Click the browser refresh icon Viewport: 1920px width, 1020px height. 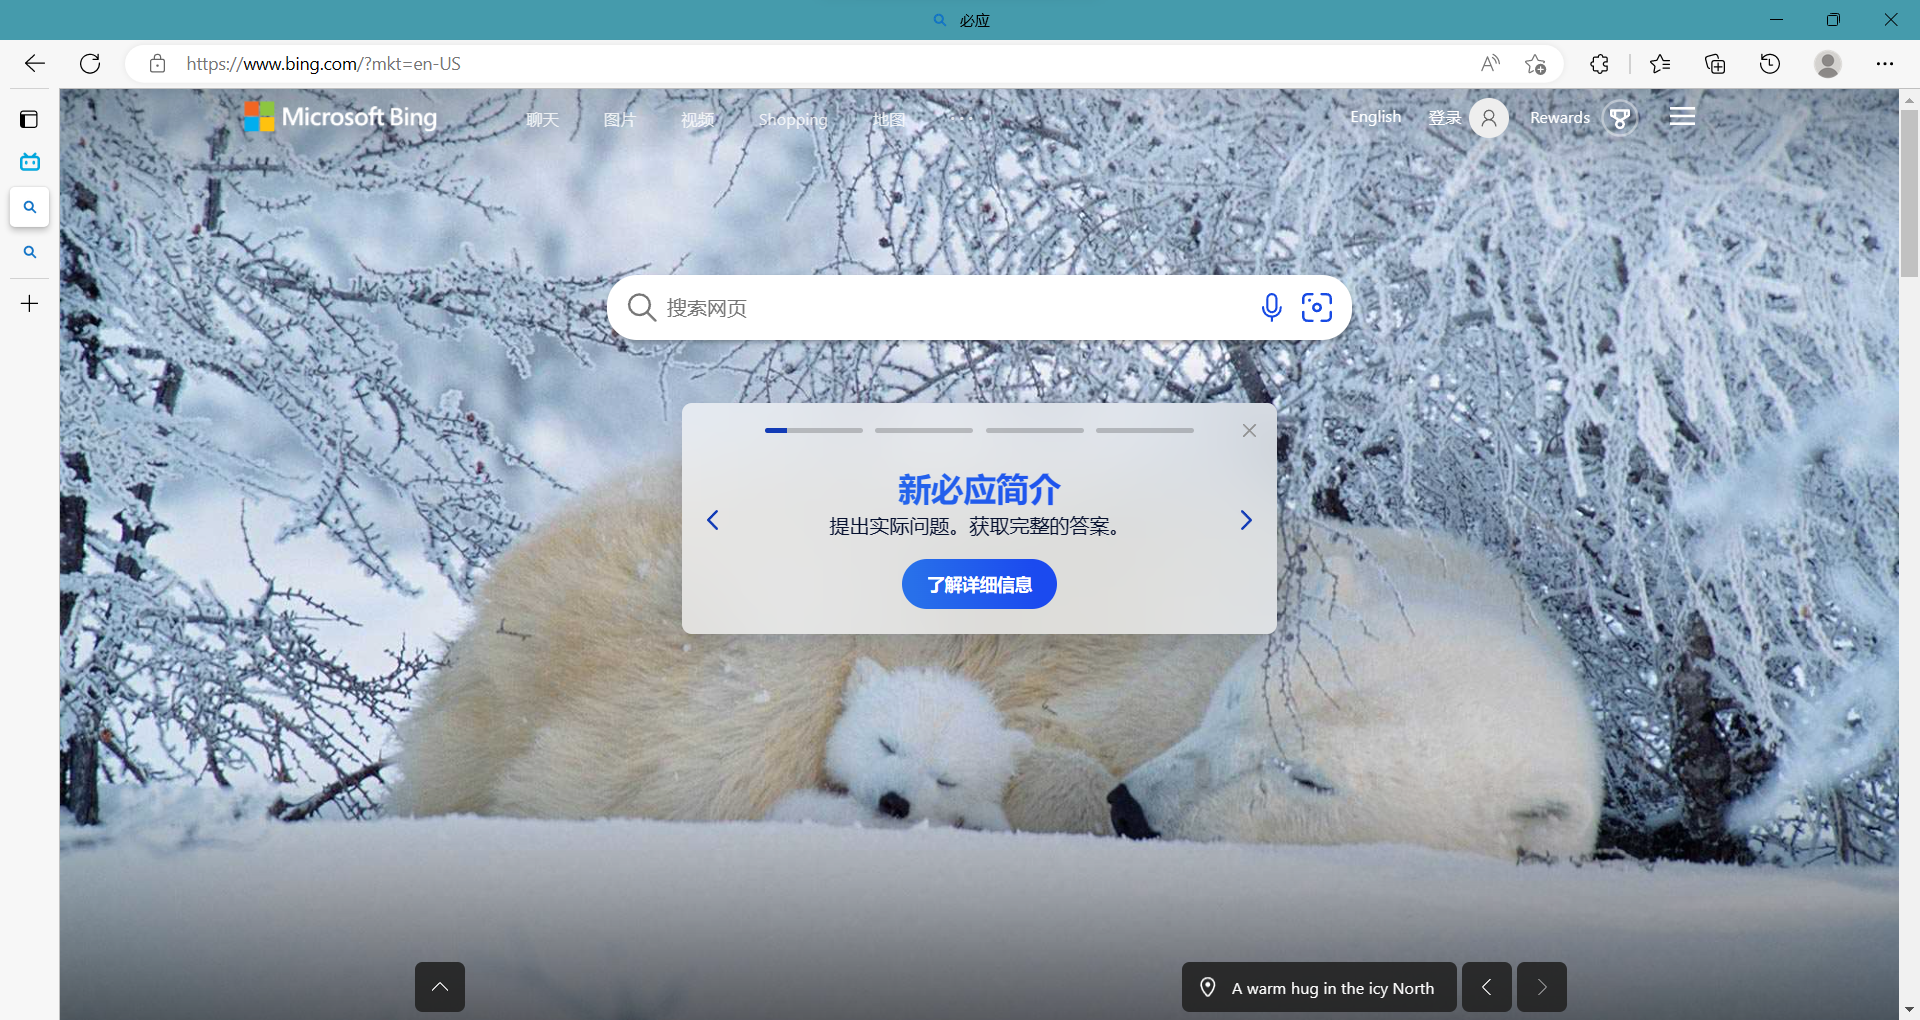point(90,64)
